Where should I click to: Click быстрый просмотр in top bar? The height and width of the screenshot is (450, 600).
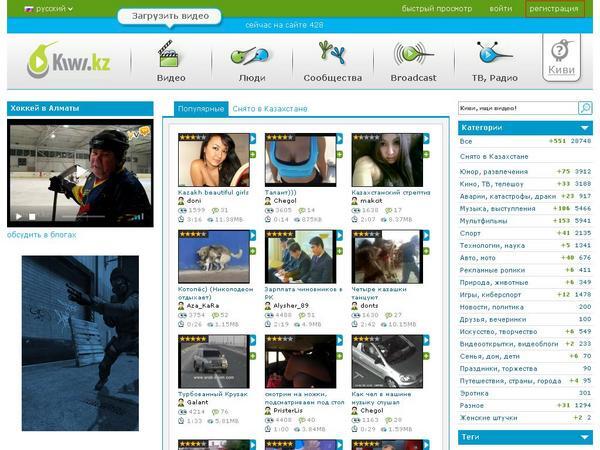point(437,8)
